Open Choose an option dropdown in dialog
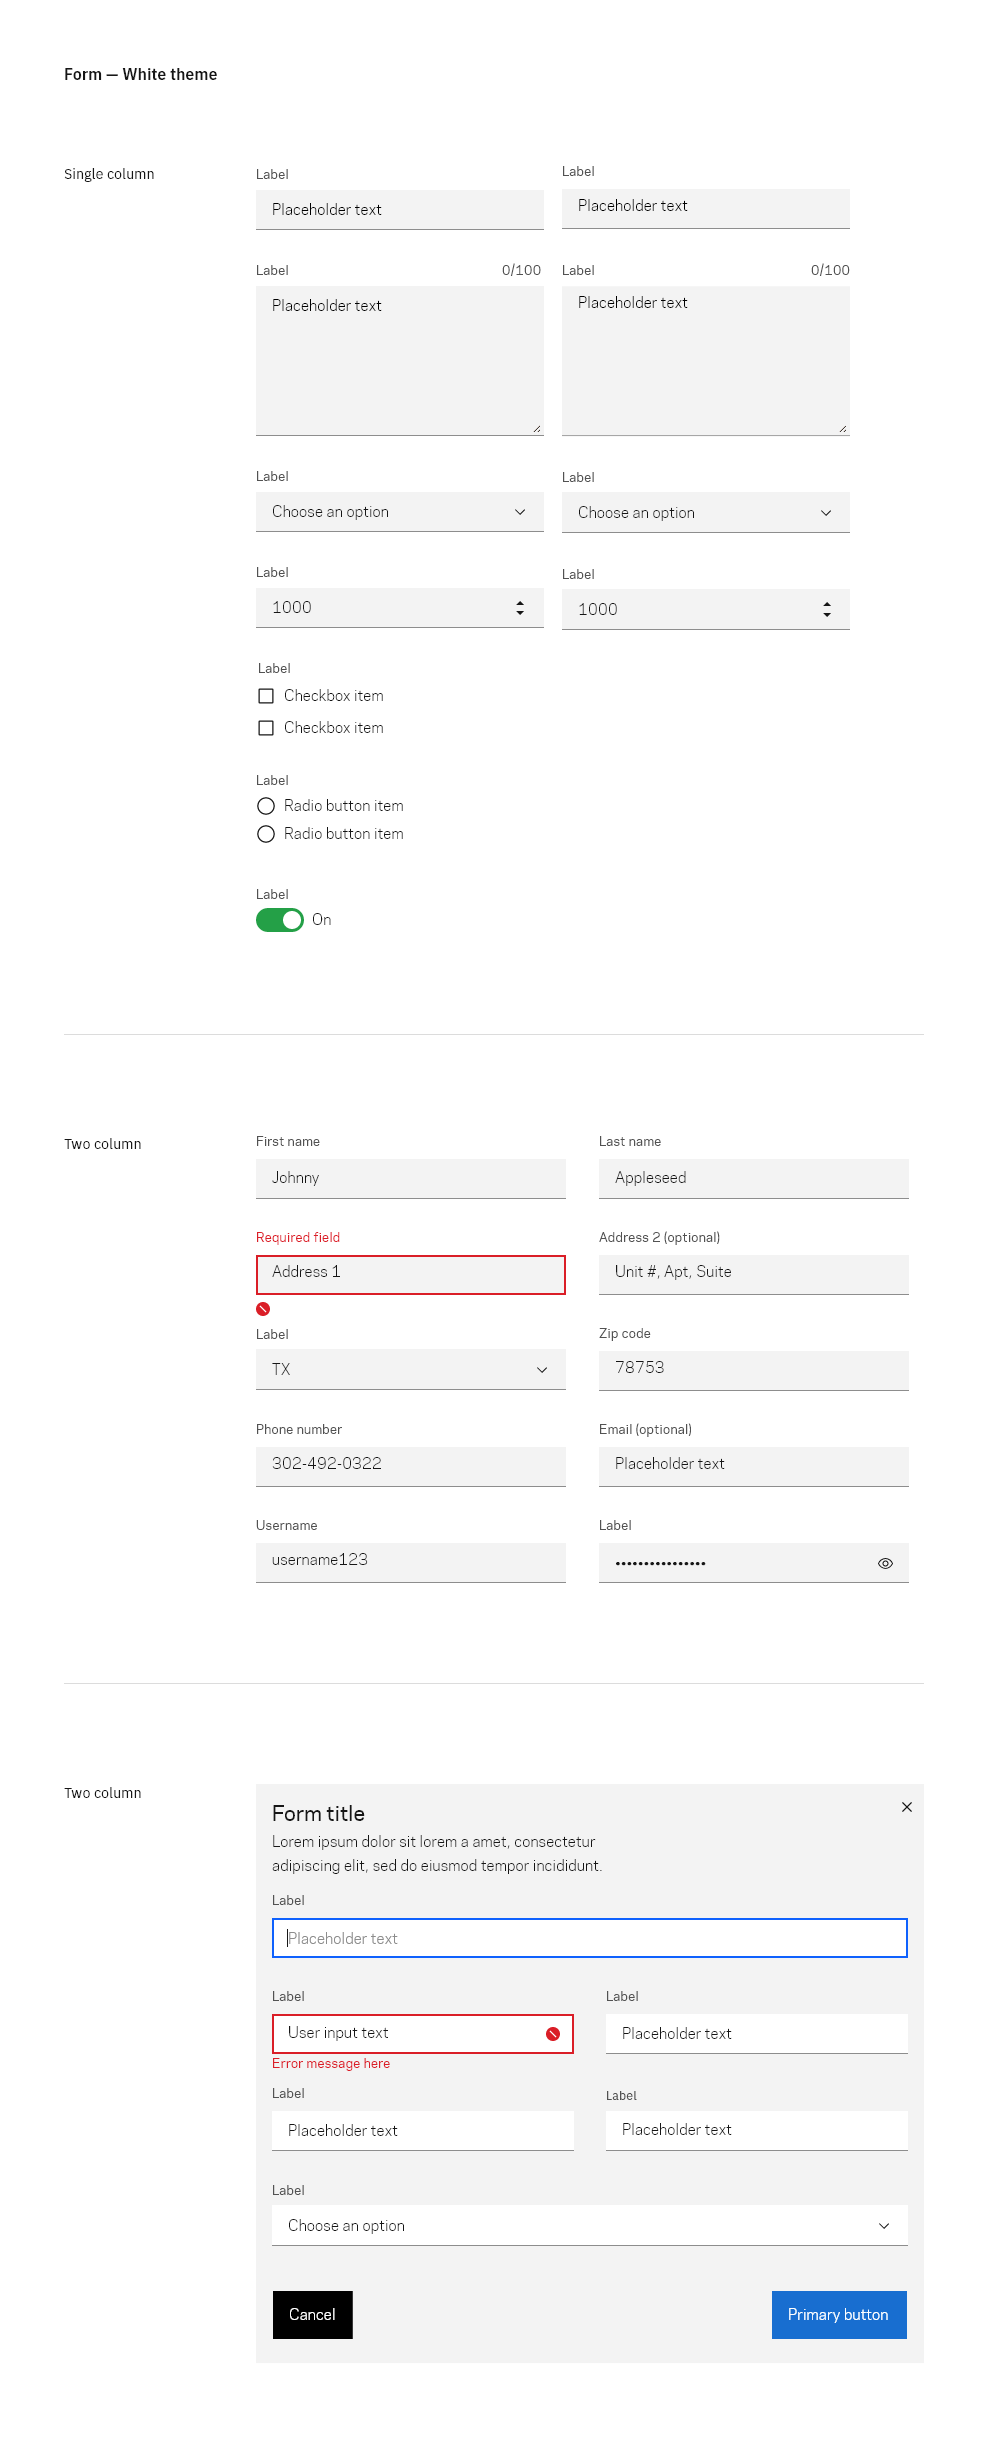This screenshot has height=2442, width=988. [x=590, y=2226]
